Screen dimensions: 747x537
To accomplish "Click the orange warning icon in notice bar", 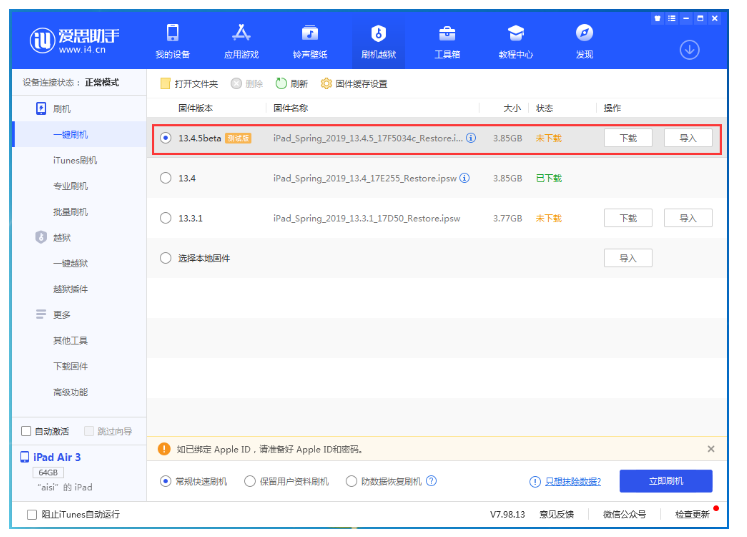I will click(x=164, y=449).
